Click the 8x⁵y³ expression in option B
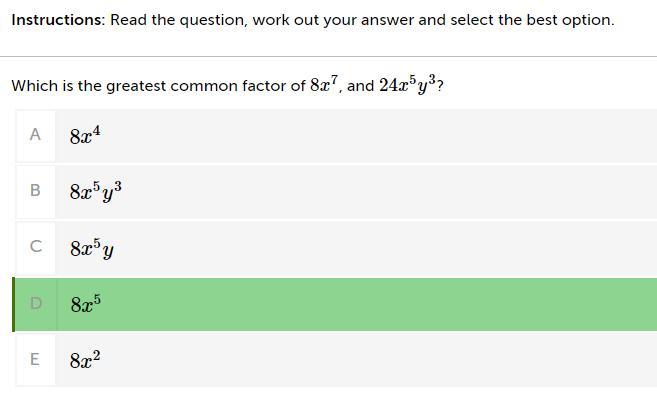 click(96, 192)
